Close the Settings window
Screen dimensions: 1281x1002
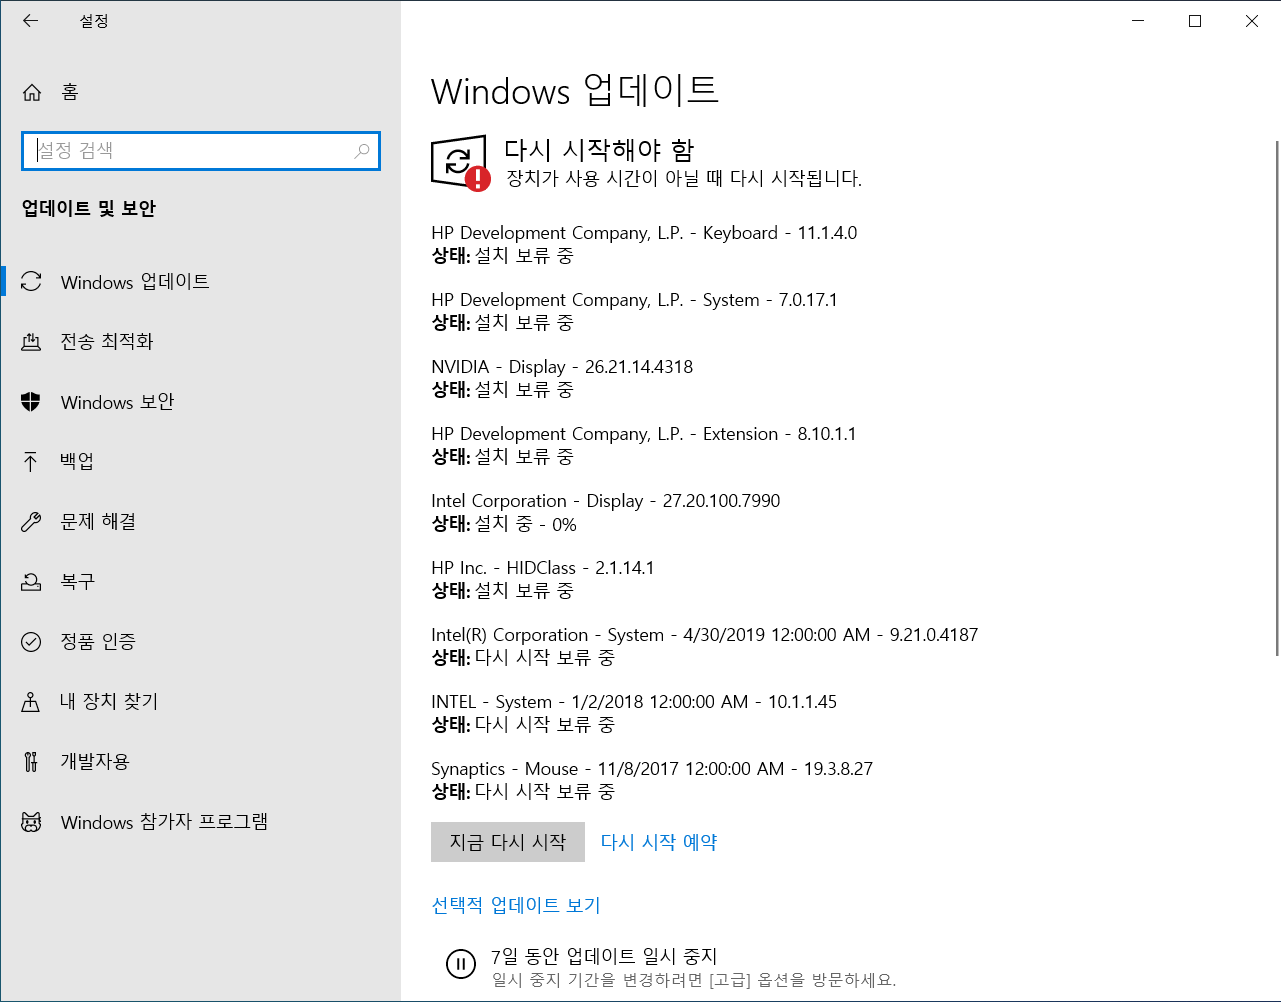1252,21
